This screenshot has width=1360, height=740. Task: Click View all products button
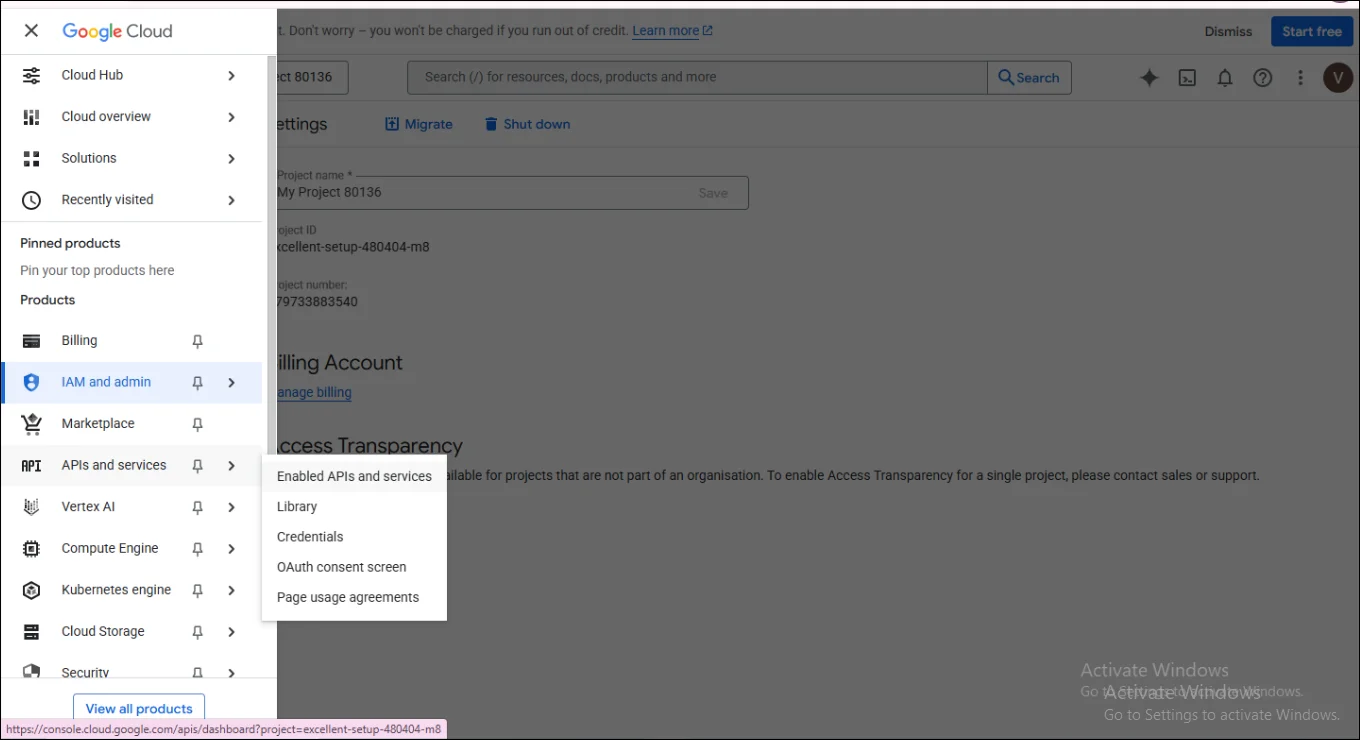139,708
